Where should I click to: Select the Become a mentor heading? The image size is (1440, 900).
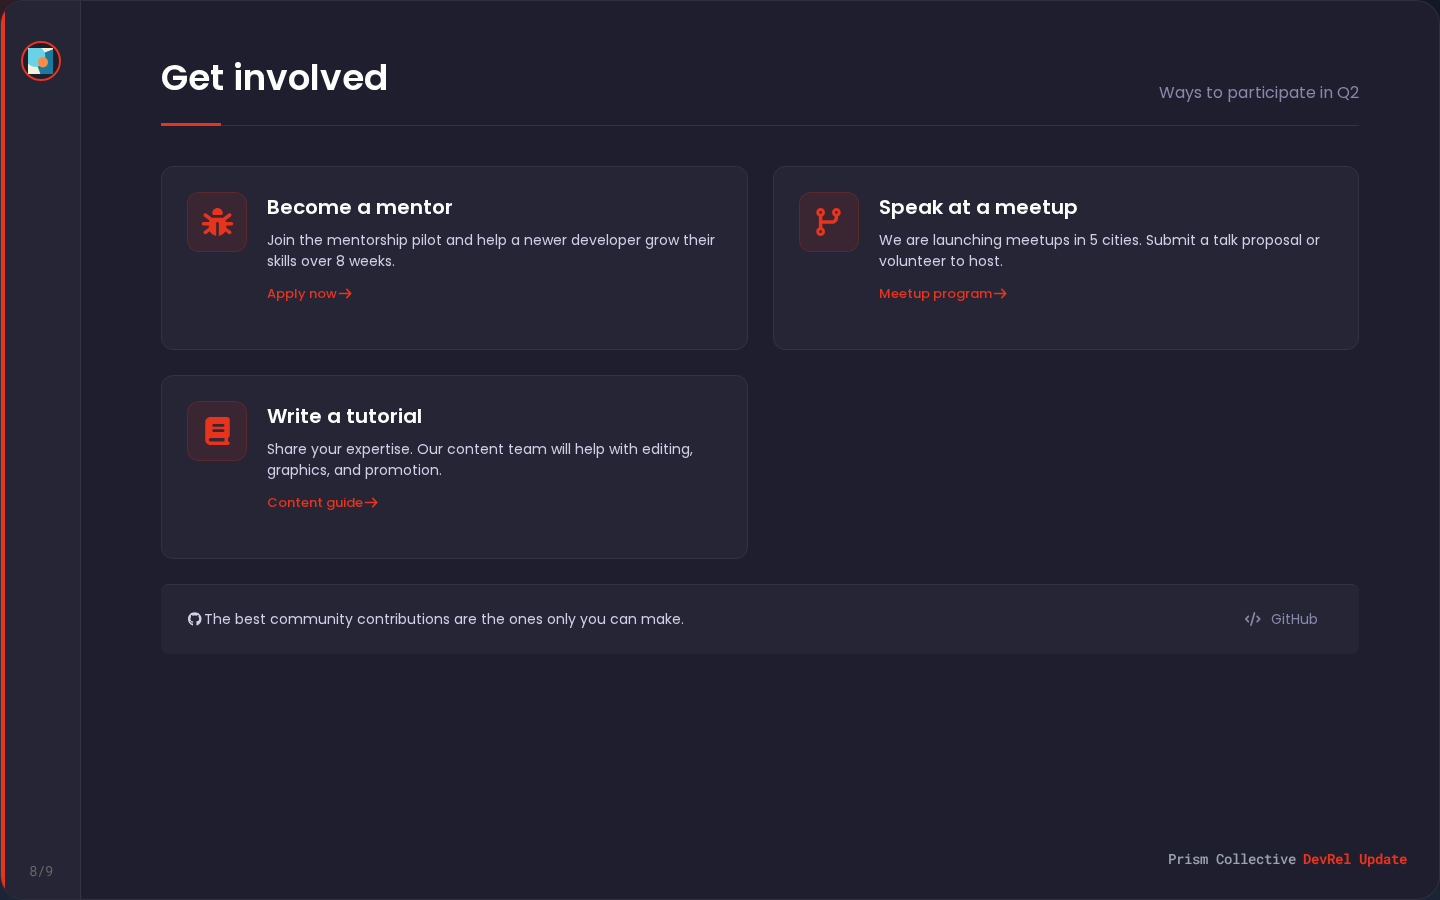coord(360,207)
